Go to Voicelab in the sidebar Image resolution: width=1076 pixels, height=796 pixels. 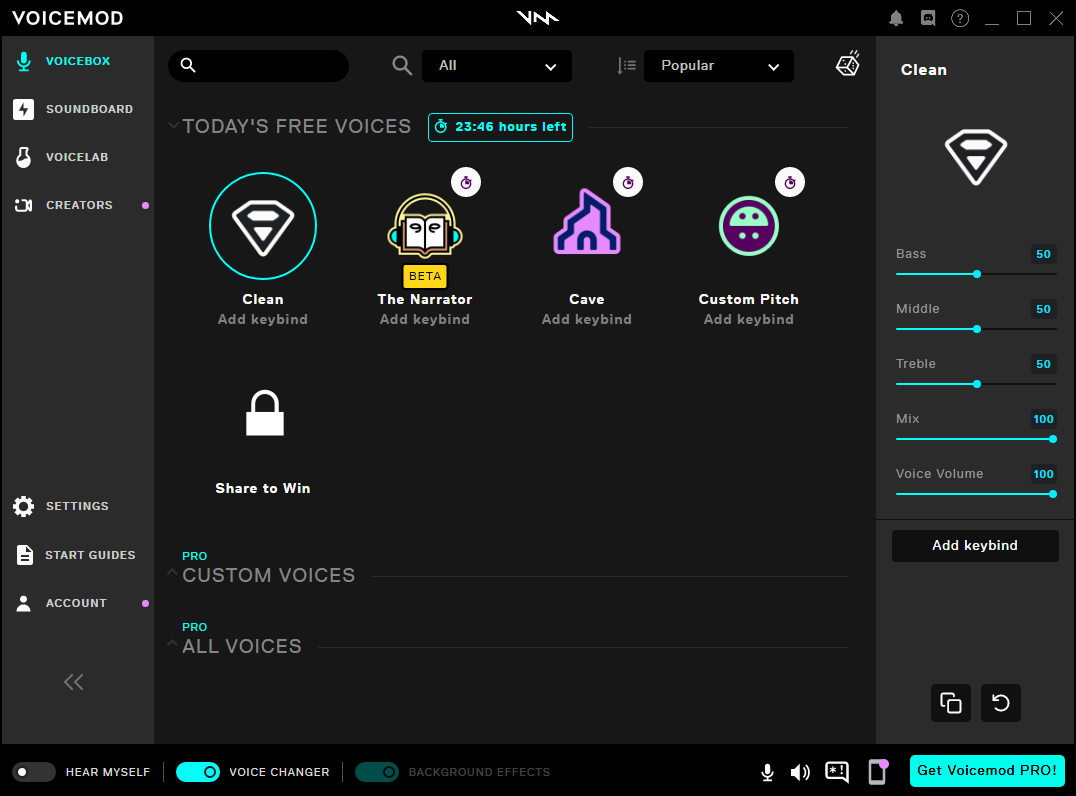76,157
